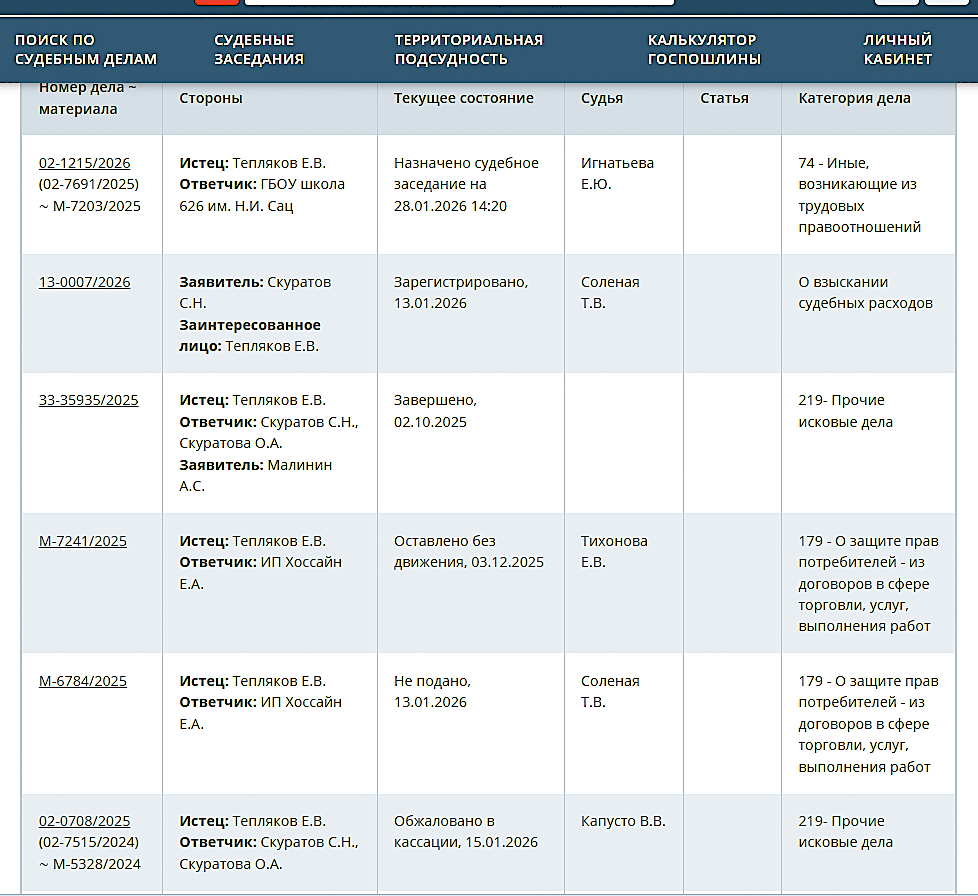Open case link 02-1215/2026
The height and width of the screenshot is (896, 978).
click(x=84, y=163)
